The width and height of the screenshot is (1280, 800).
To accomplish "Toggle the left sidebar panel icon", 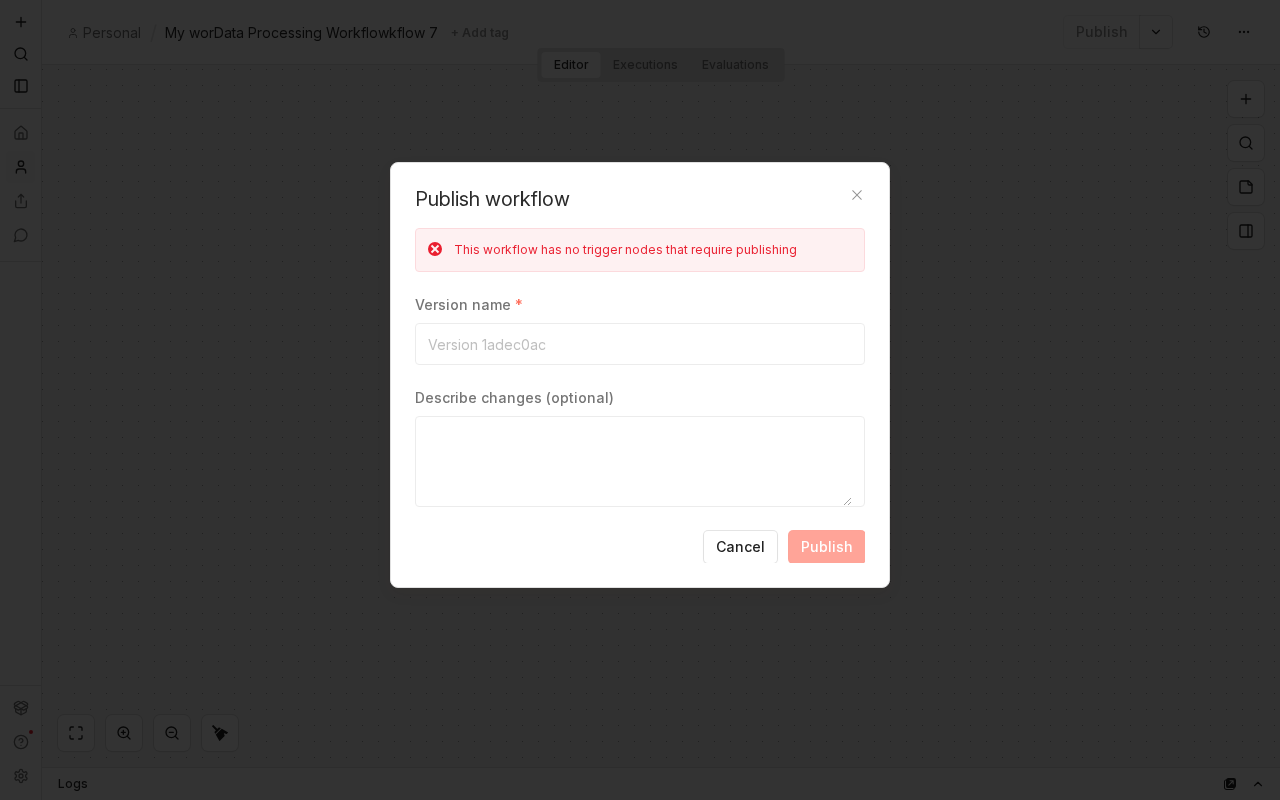I will pos(21,86).
